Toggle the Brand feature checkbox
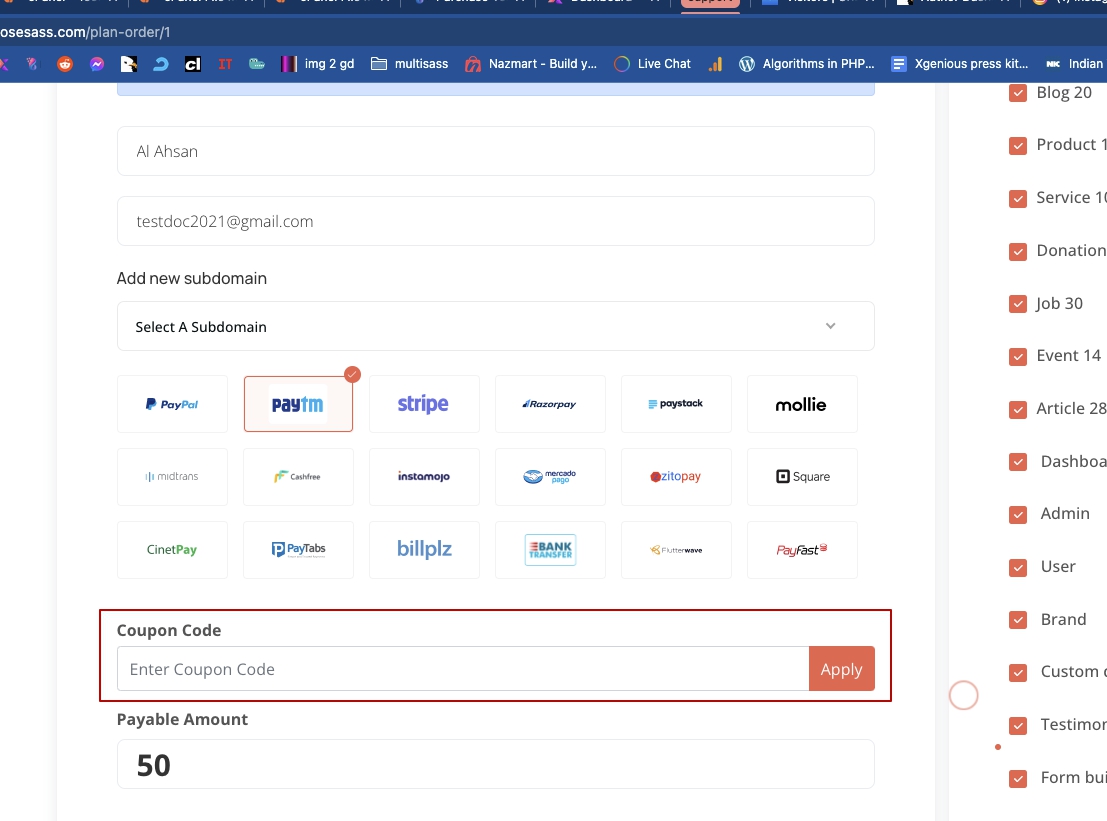 tap(1018, 620)
